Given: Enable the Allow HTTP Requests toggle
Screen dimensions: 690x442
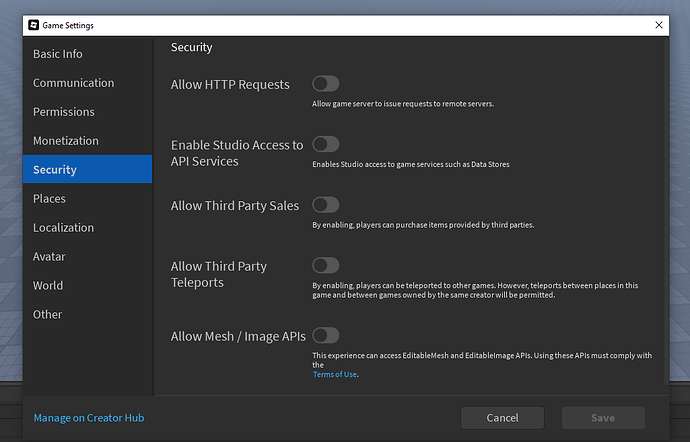Looking at the screenshot, I should [x=326, y=84].
